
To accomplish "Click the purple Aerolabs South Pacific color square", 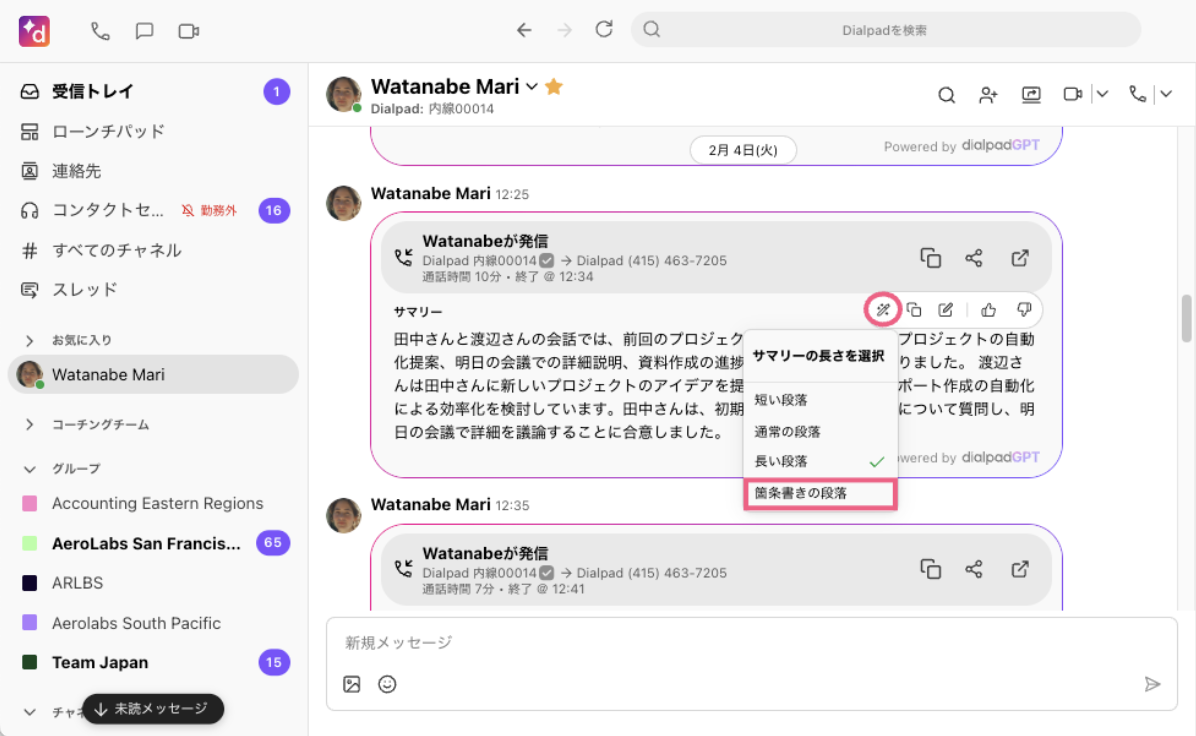I will click(x=30, y=622).
